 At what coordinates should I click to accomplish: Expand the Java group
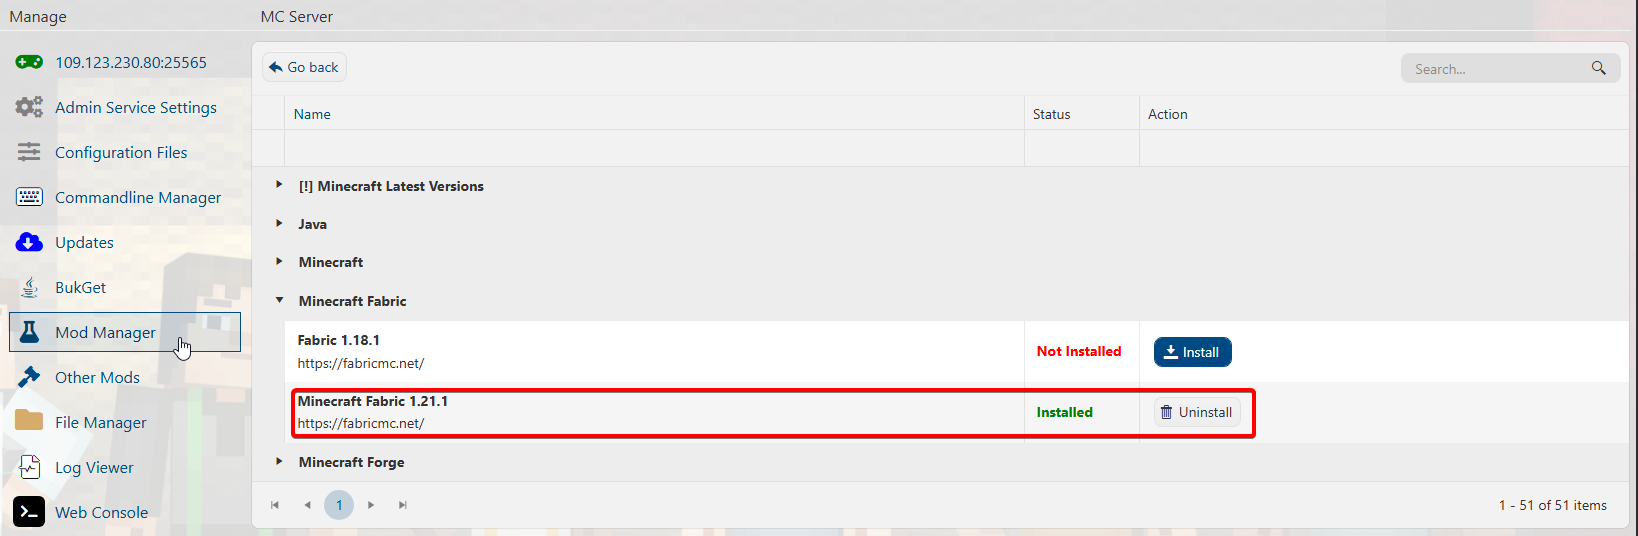point(279,223)
